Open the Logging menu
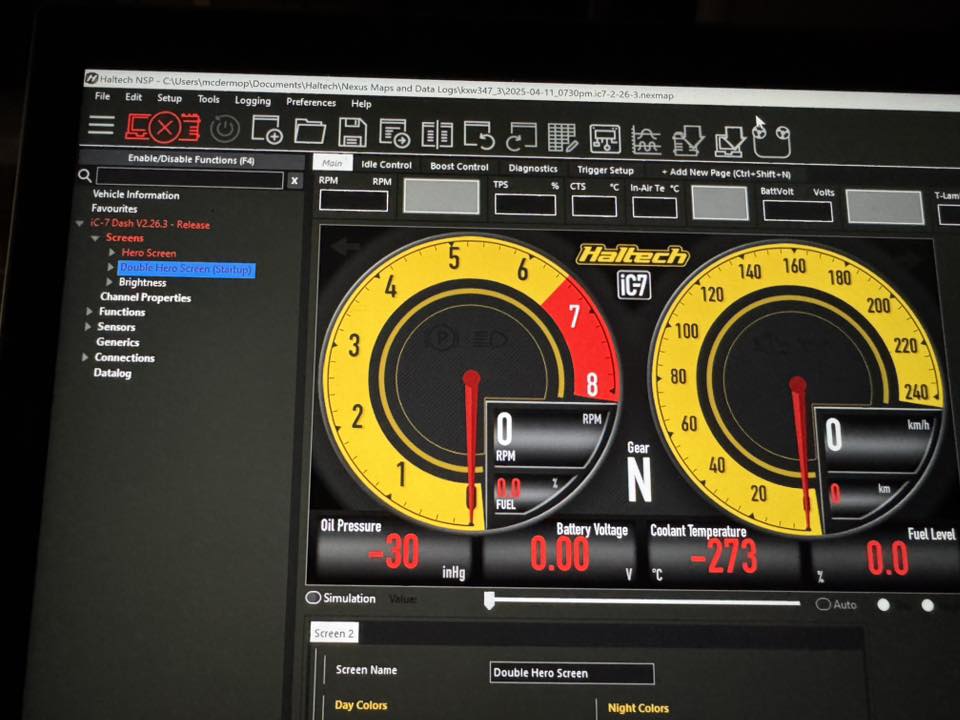 (252, 100)
